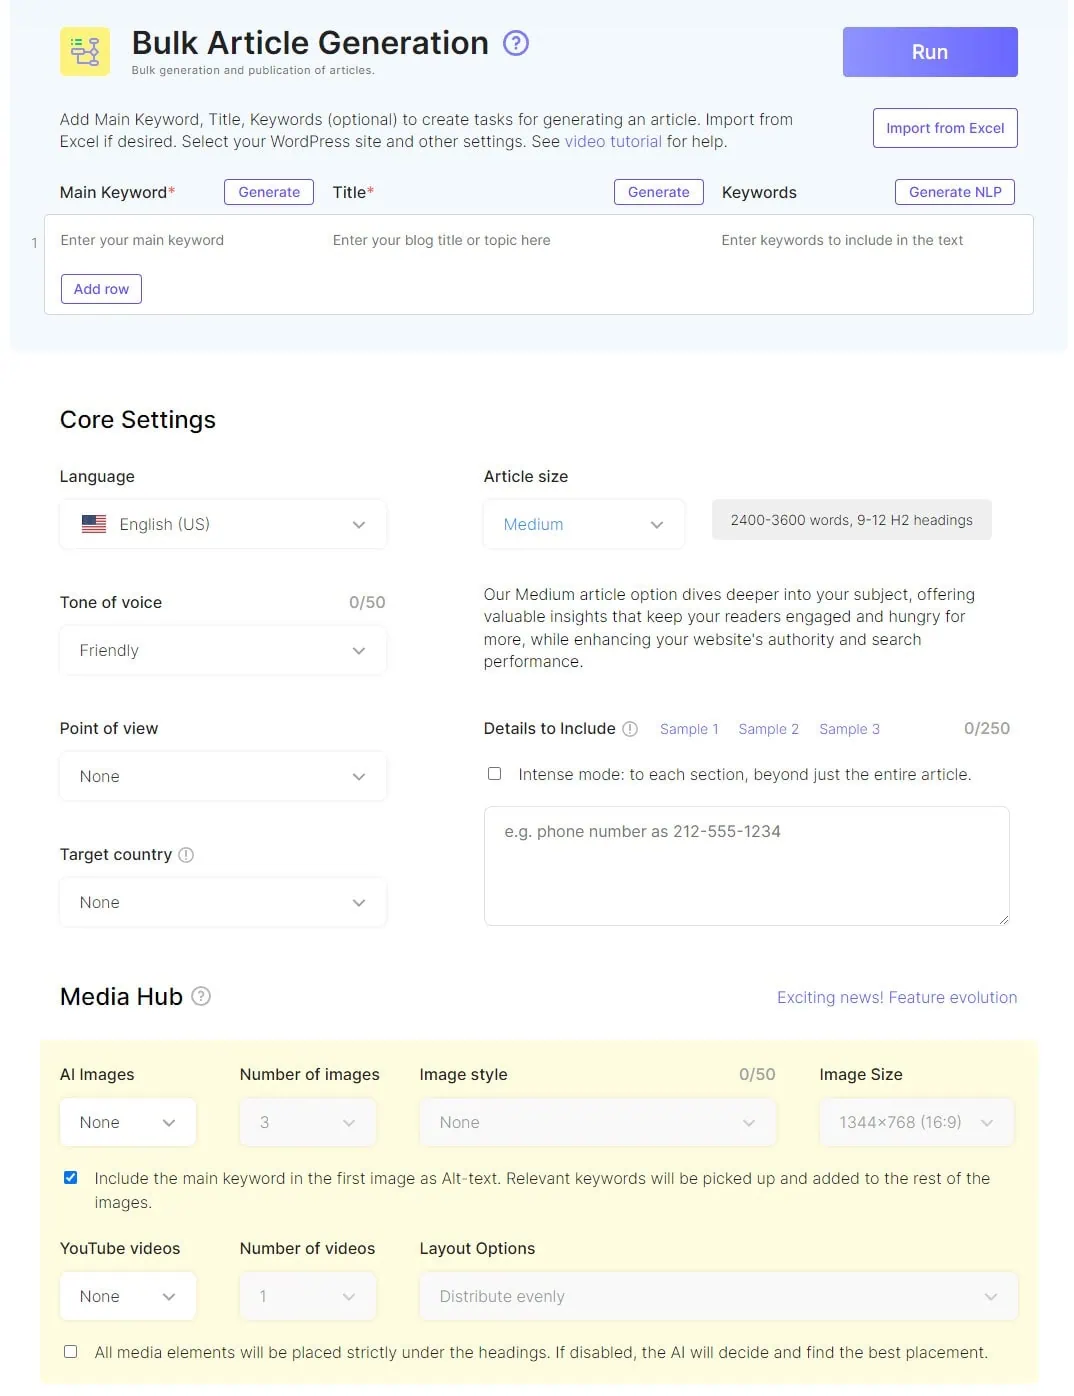
Task: Click the Run button
Action: 930,52
